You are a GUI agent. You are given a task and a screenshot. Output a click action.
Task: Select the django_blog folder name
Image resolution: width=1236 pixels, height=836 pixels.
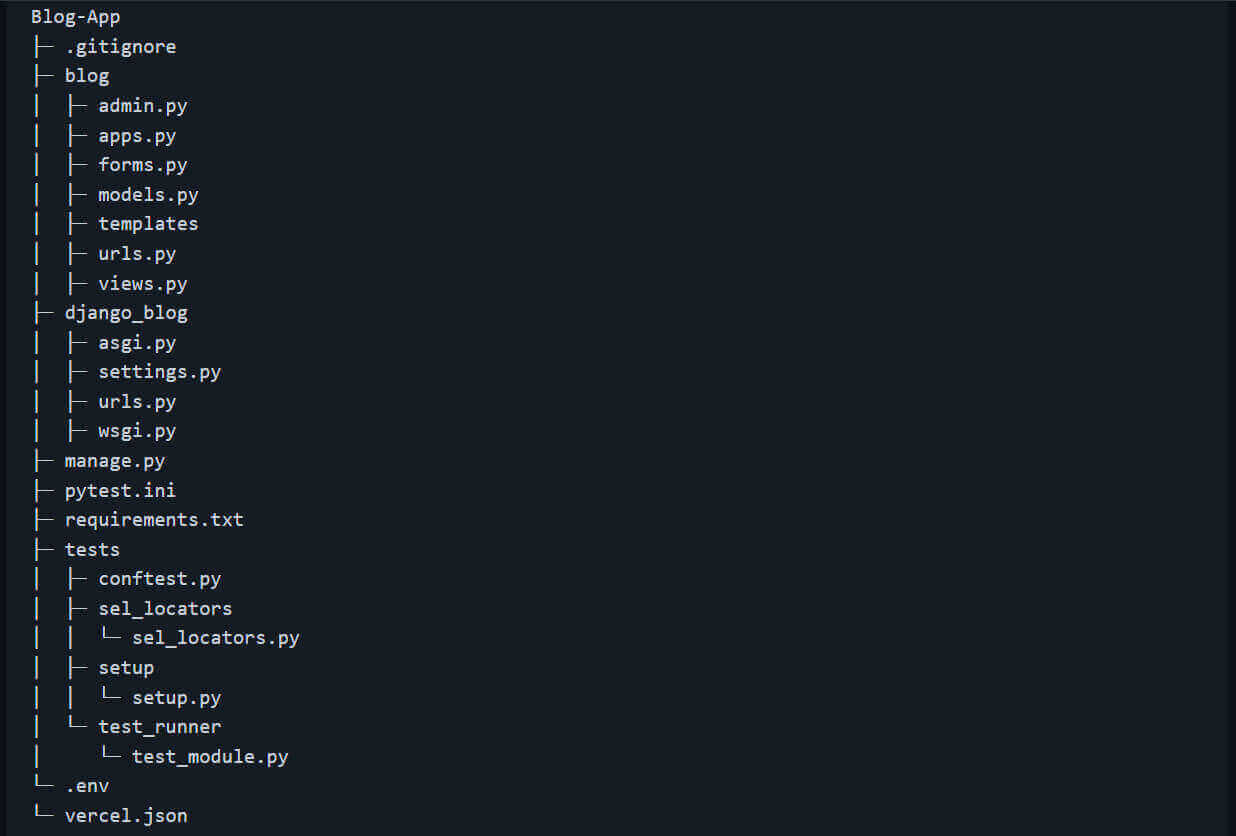click(x=126, y=313)
